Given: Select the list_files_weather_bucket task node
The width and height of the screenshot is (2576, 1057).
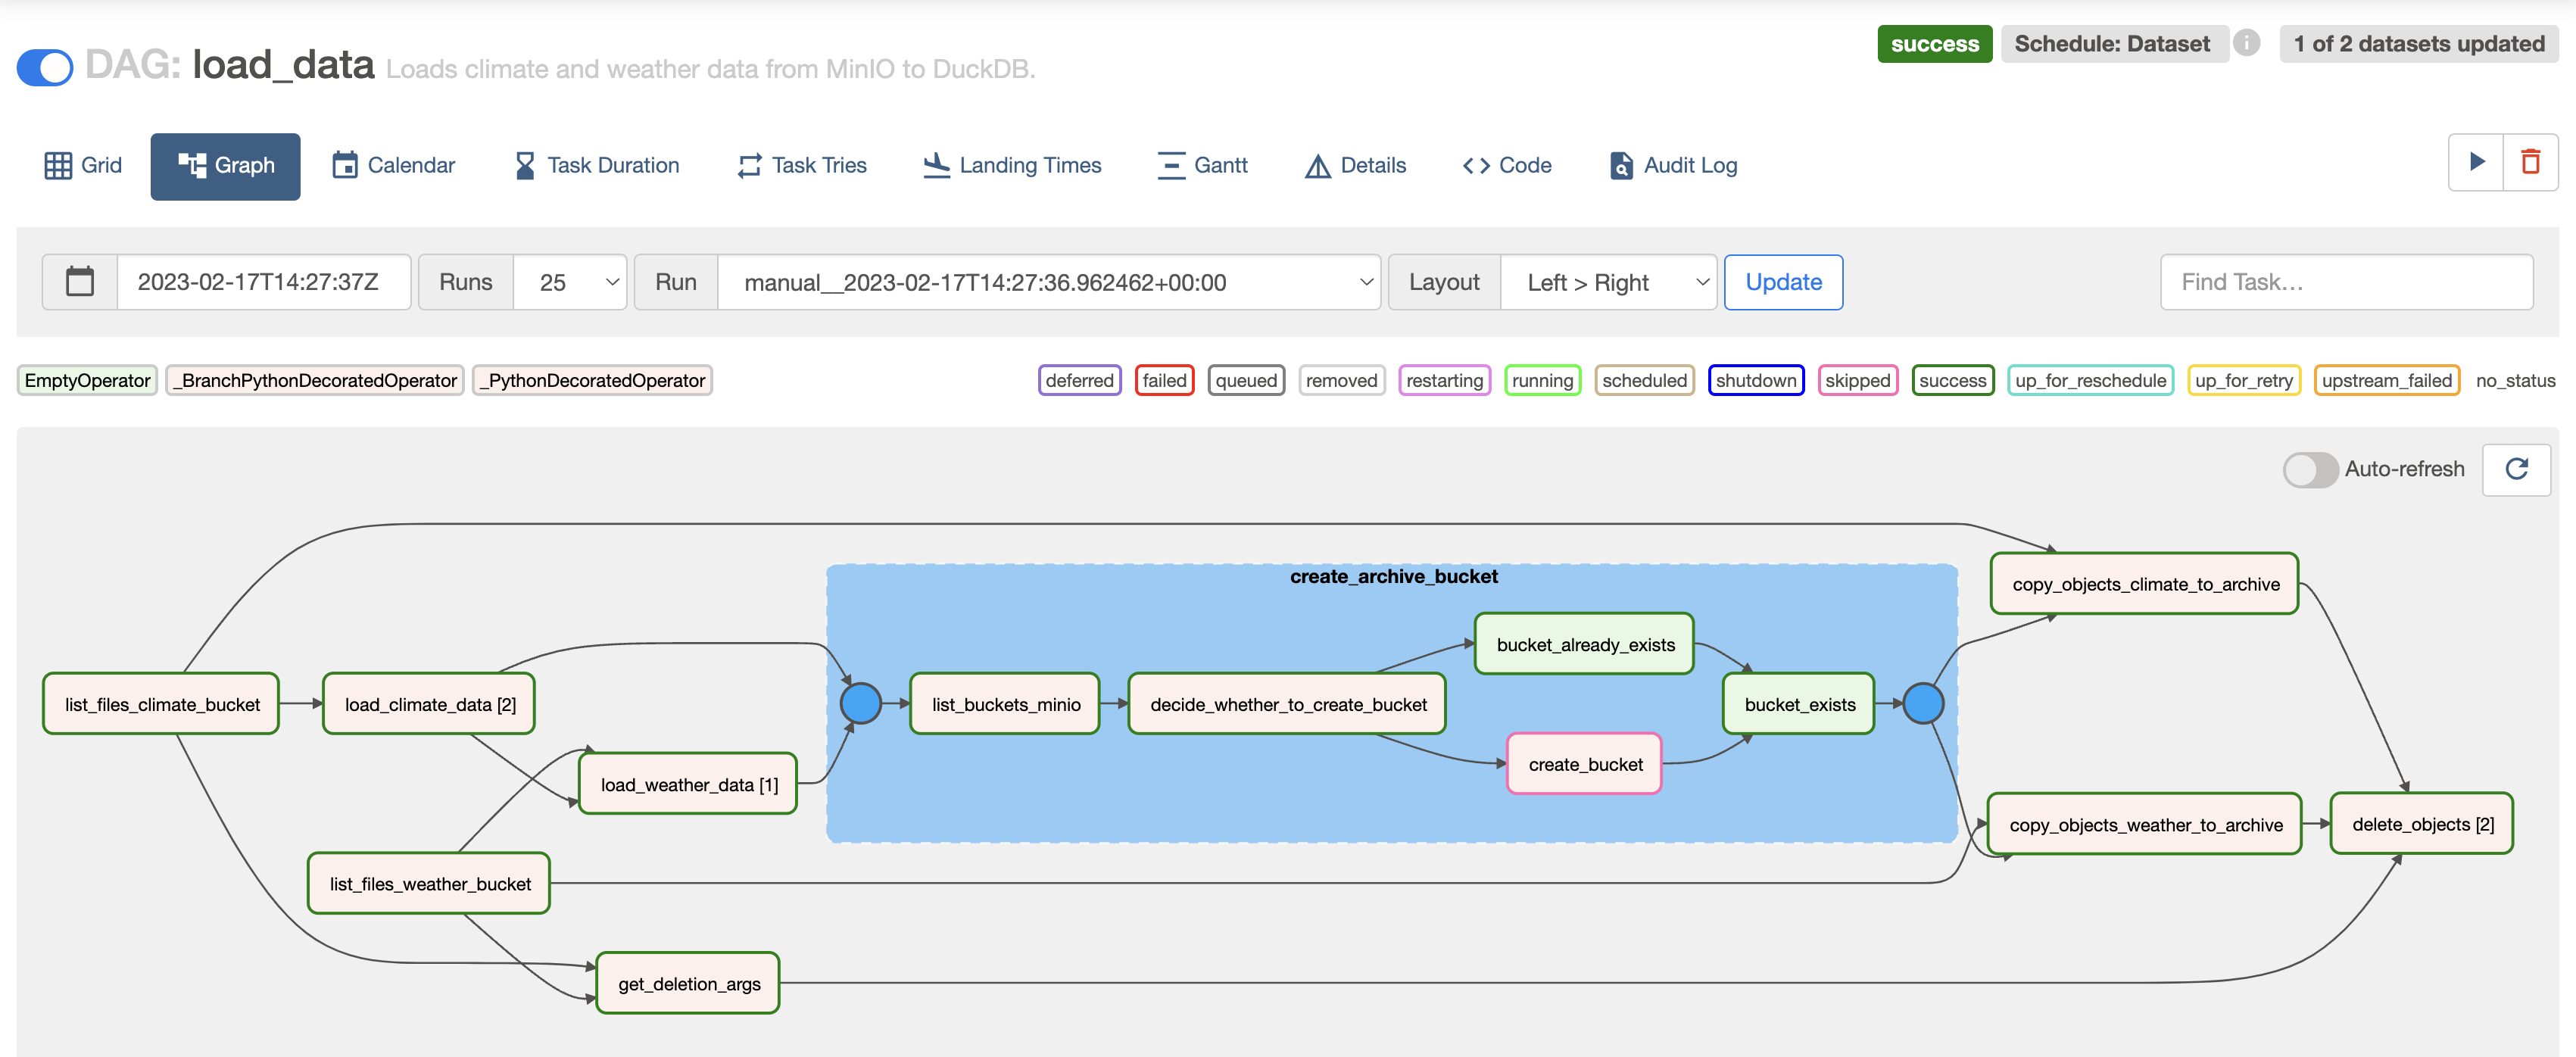Looking at the screenshot, I should point(429,884).
